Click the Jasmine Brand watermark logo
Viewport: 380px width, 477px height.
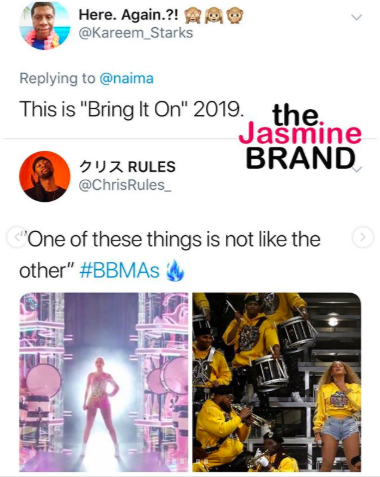300,137
